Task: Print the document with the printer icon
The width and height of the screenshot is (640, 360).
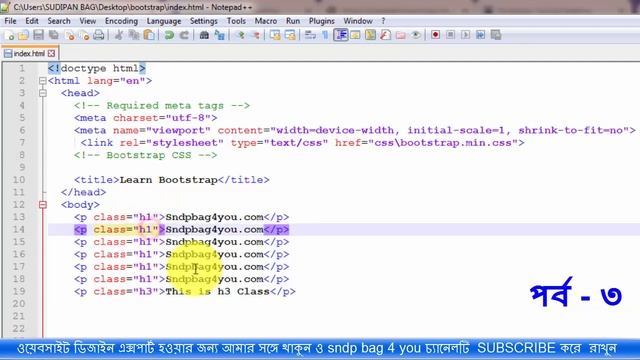Action: [x=99, y=36]
